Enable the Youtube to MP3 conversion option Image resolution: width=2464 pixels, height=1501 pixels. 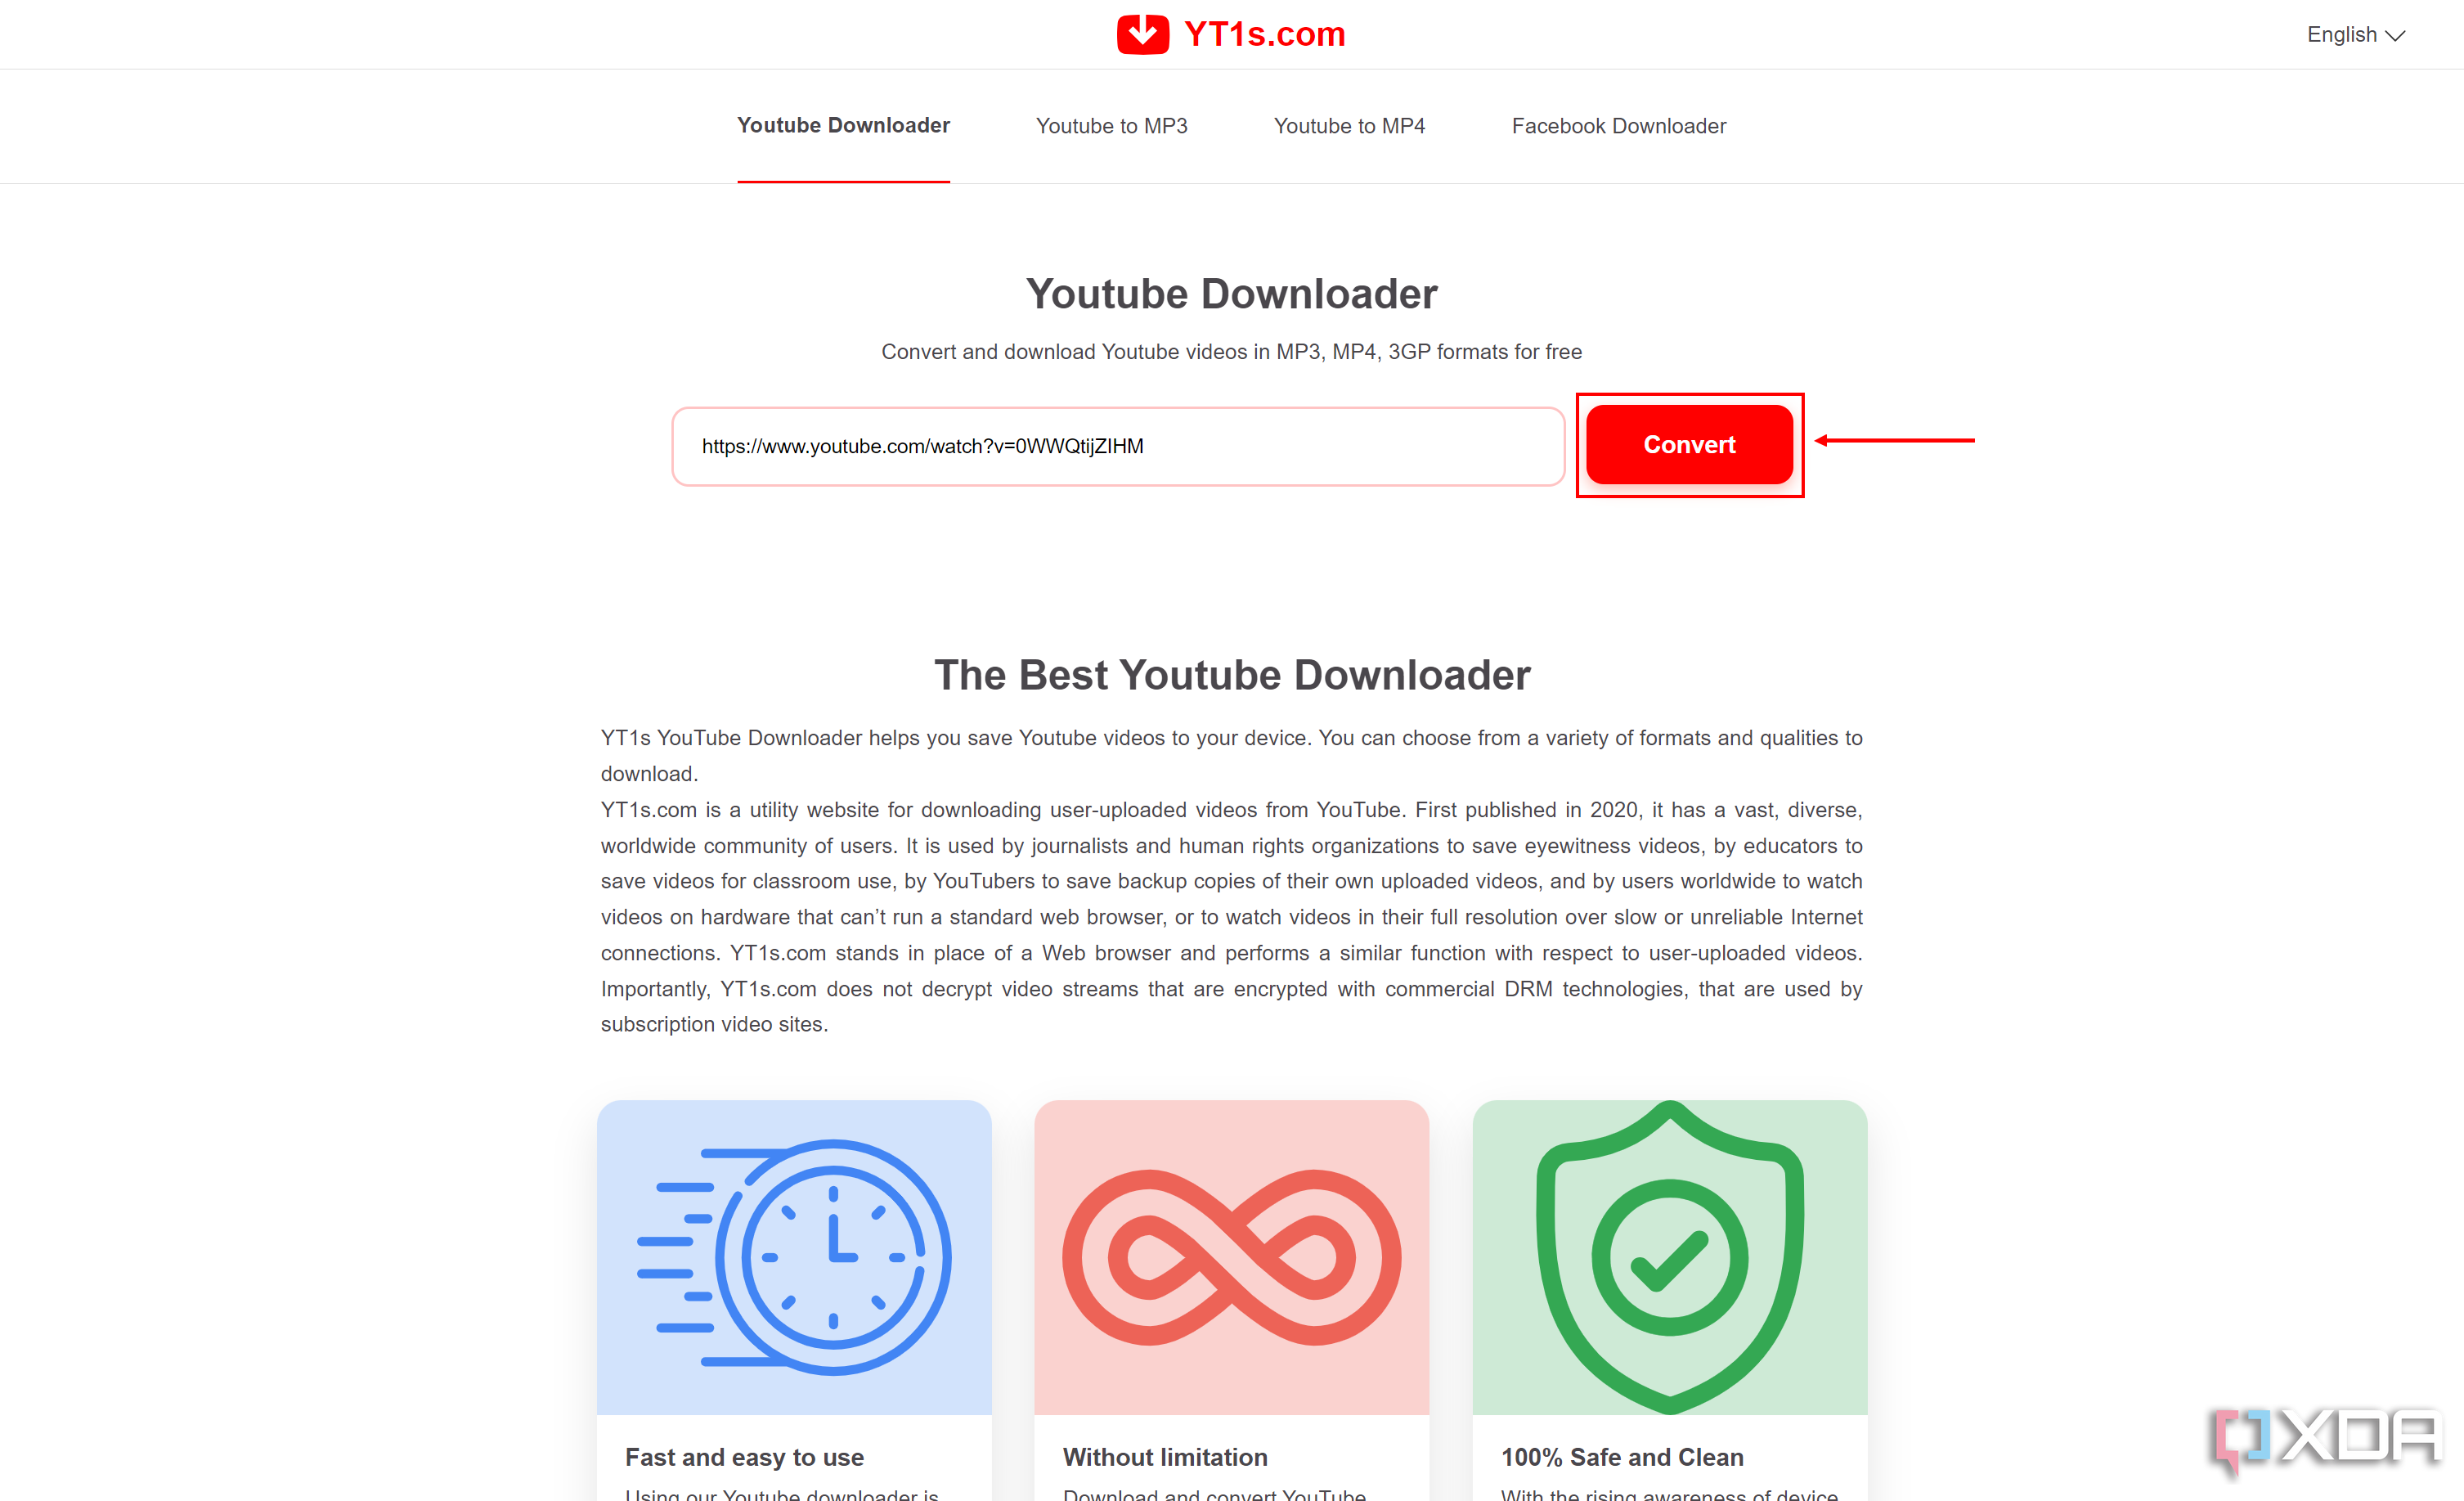tap(1112, 125)
